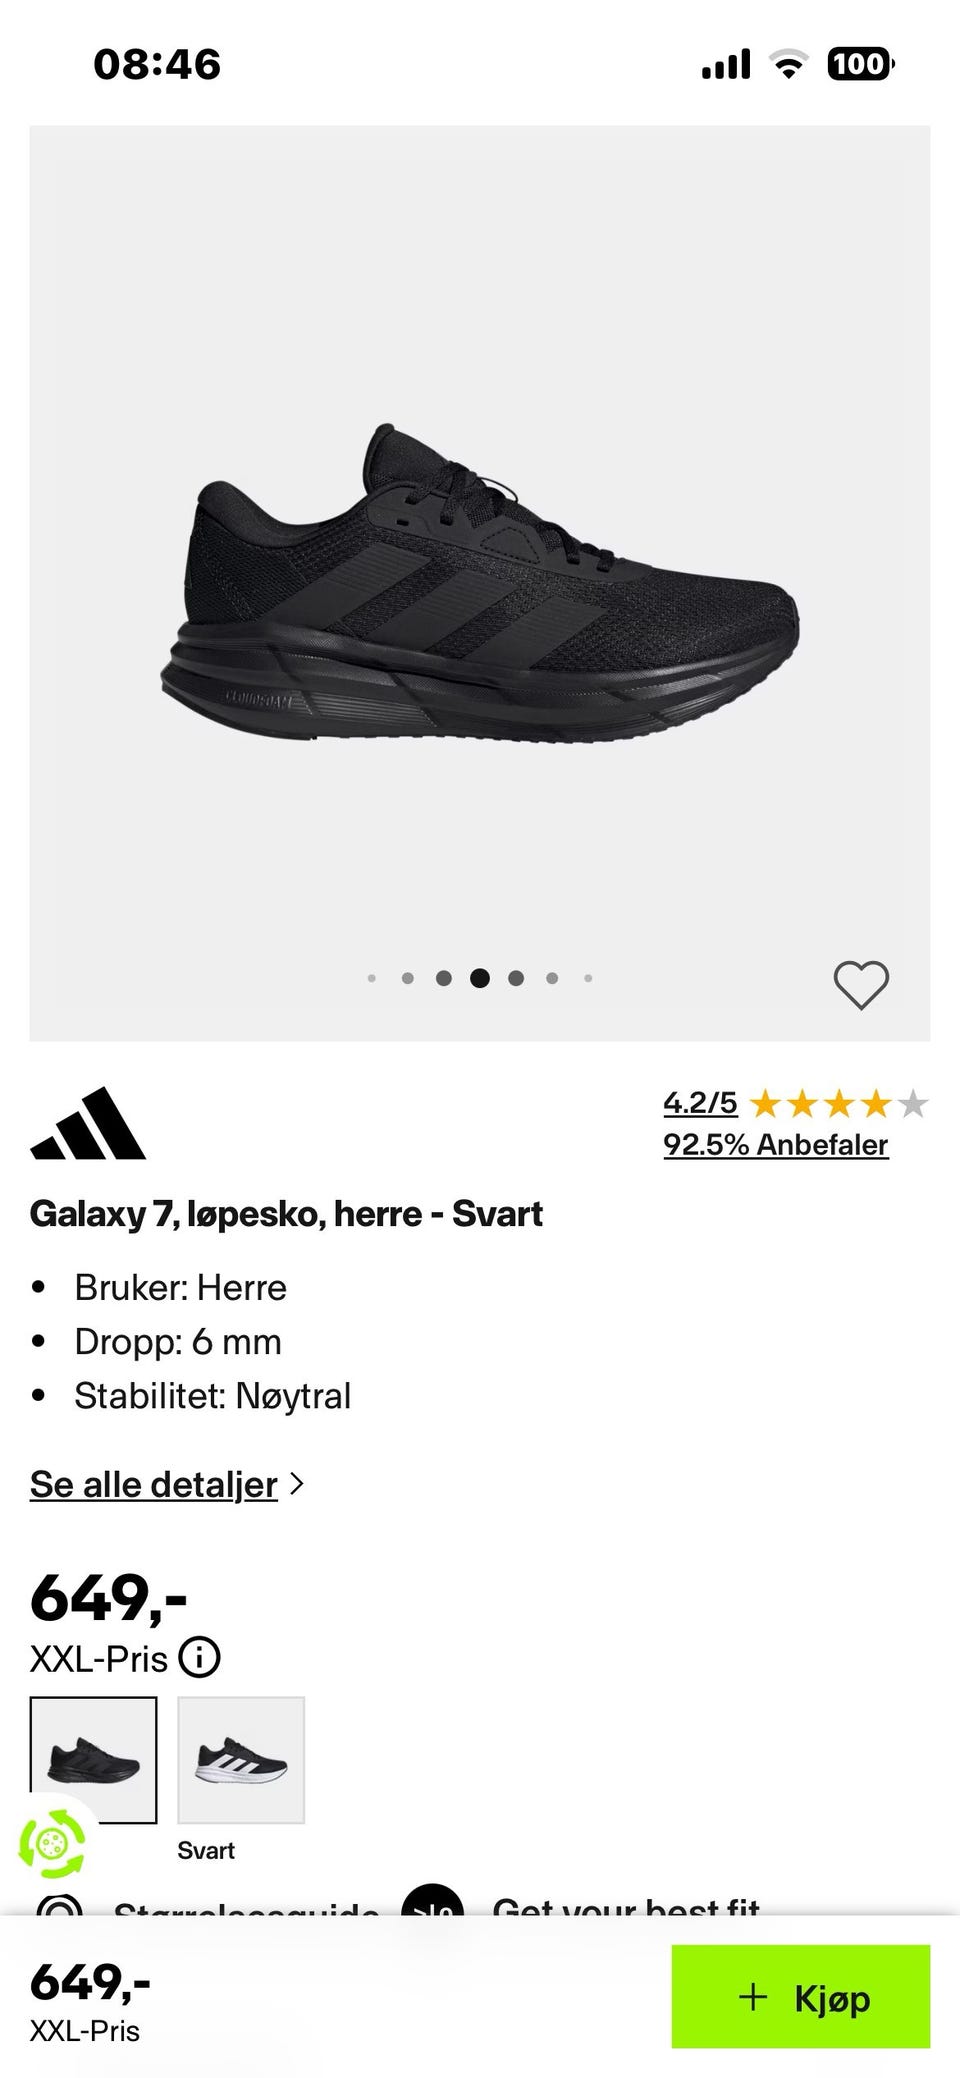Open the Get your best fit option
The width and height of the screenshot is (960, 2078).
click(x=626, y=1905)
